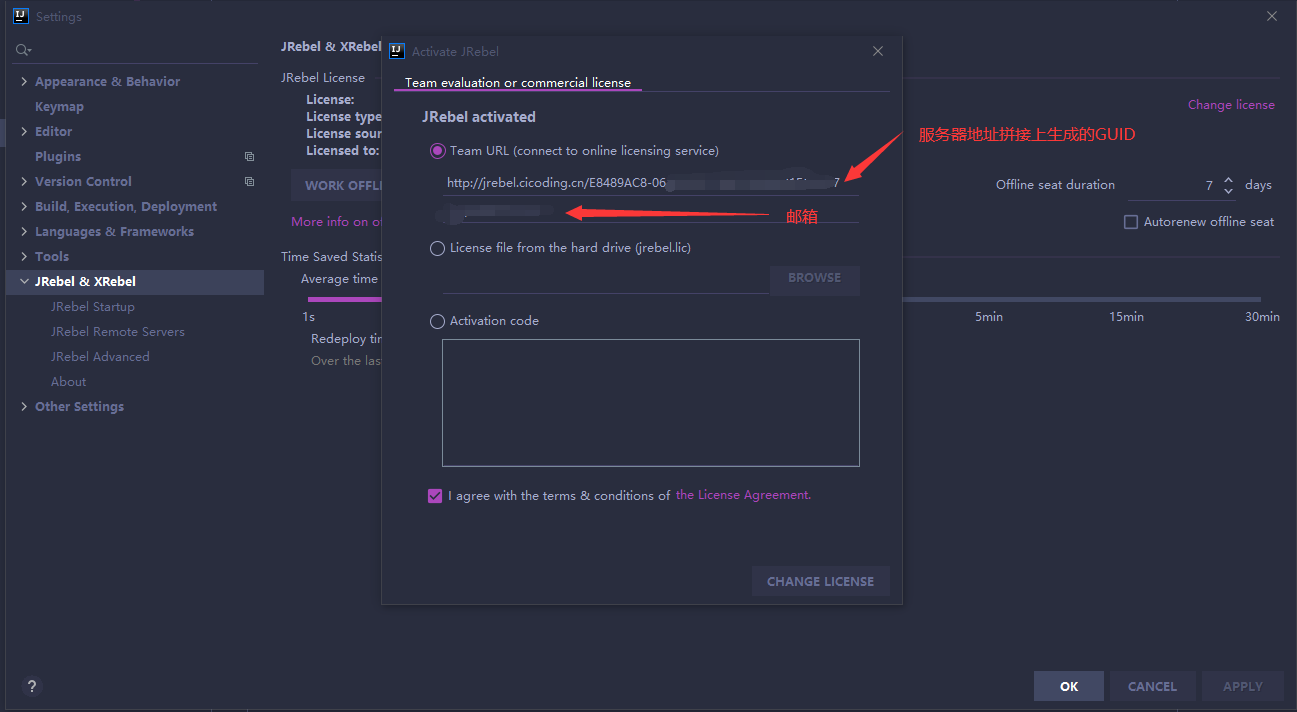Screen dimensions: 1297x712
Task: Uncheck the agree with terms checkbox
Action: 434,495
